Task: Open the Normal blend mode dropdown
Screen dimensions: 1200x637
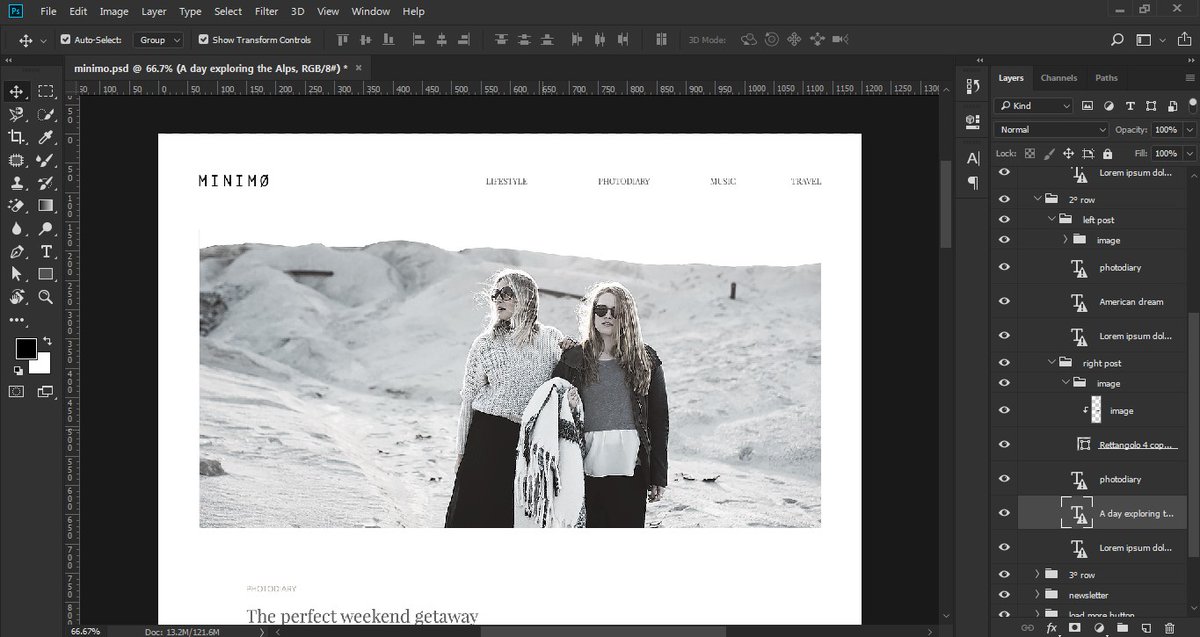Action: pyautogui.click(x=1051, y=129)
